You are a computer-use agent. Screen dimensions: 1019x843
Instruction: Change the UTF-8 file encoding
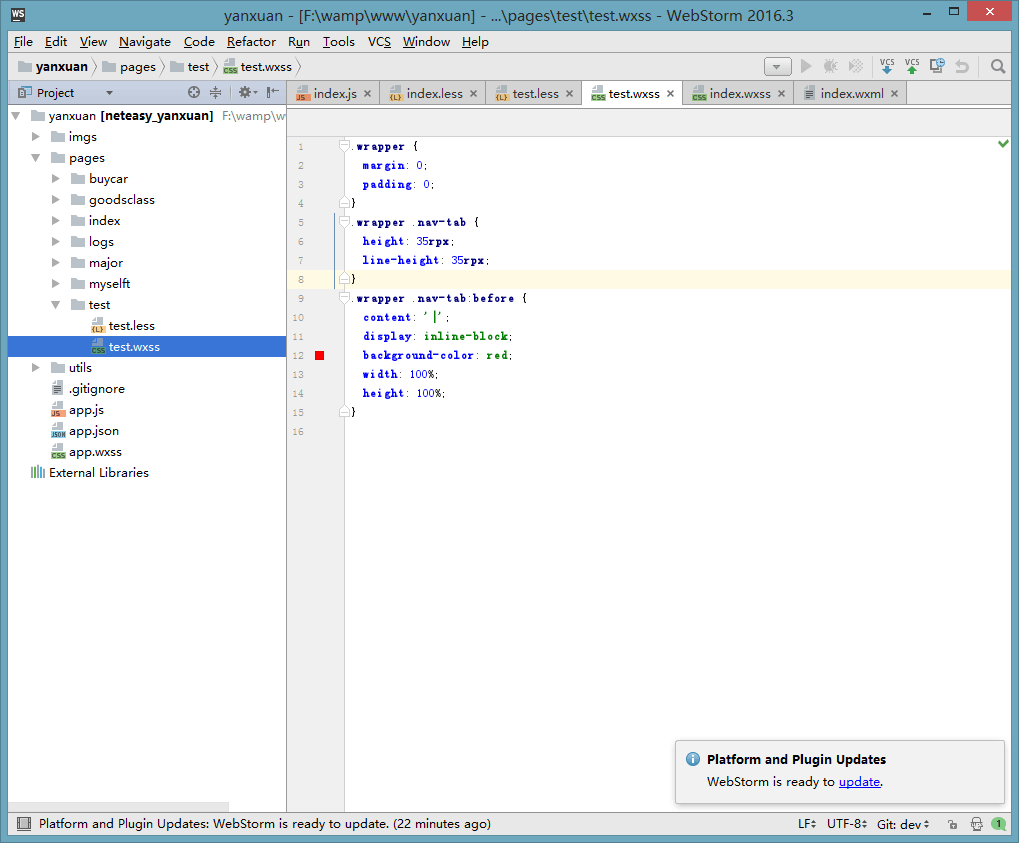pos(847,824)
